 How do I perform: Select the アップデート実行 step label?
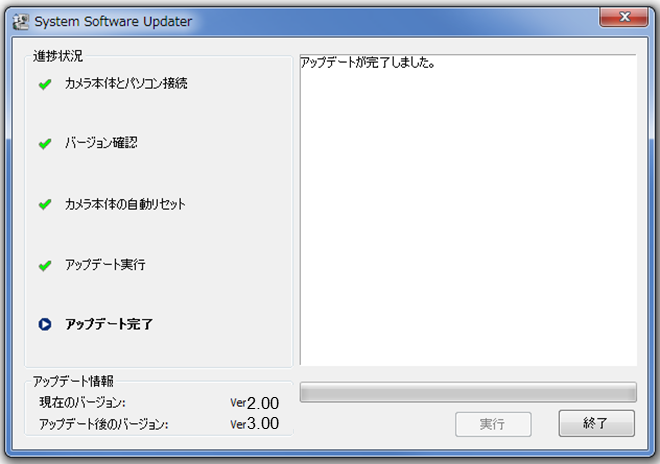click(104, 265)
